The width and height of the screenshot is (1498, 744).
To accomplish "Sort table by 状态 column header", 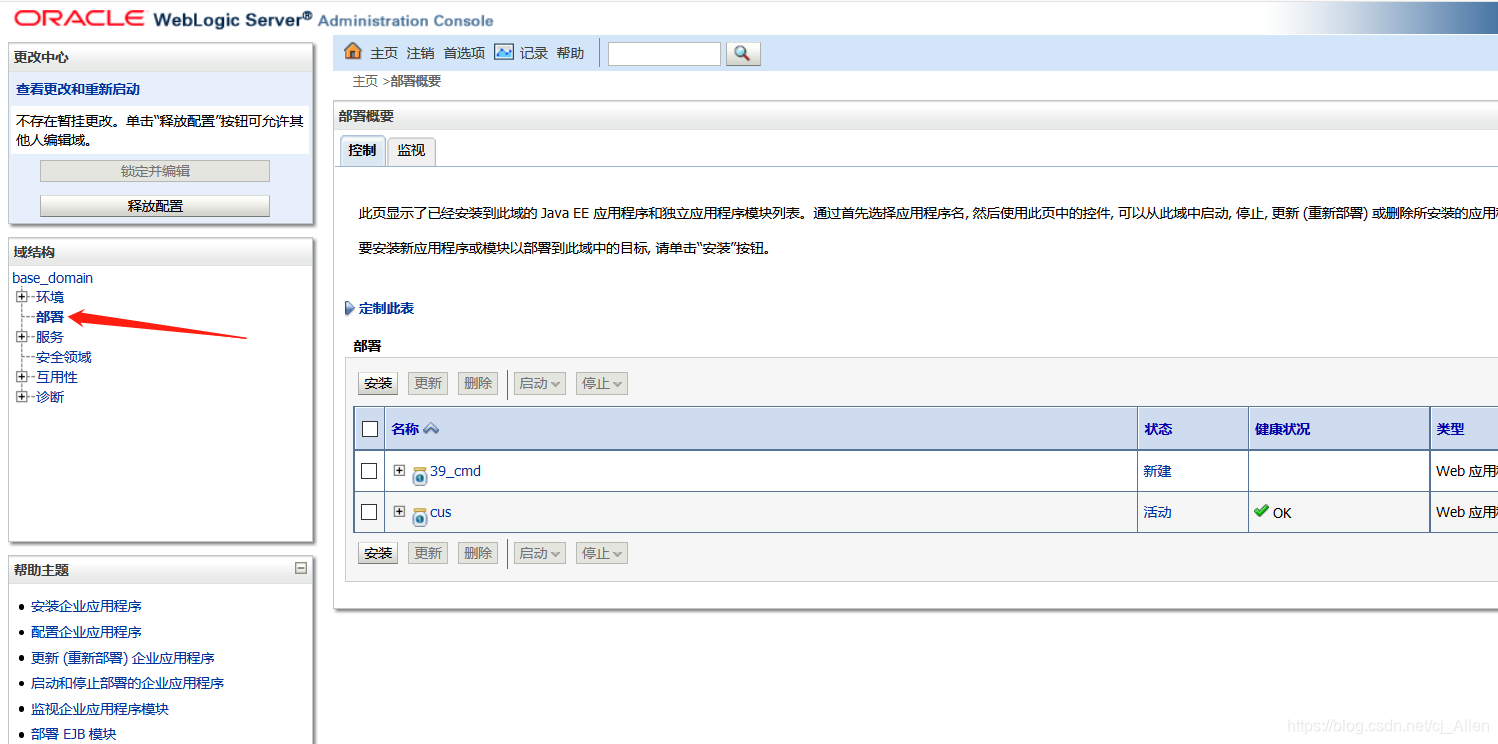I will 1158,429.
